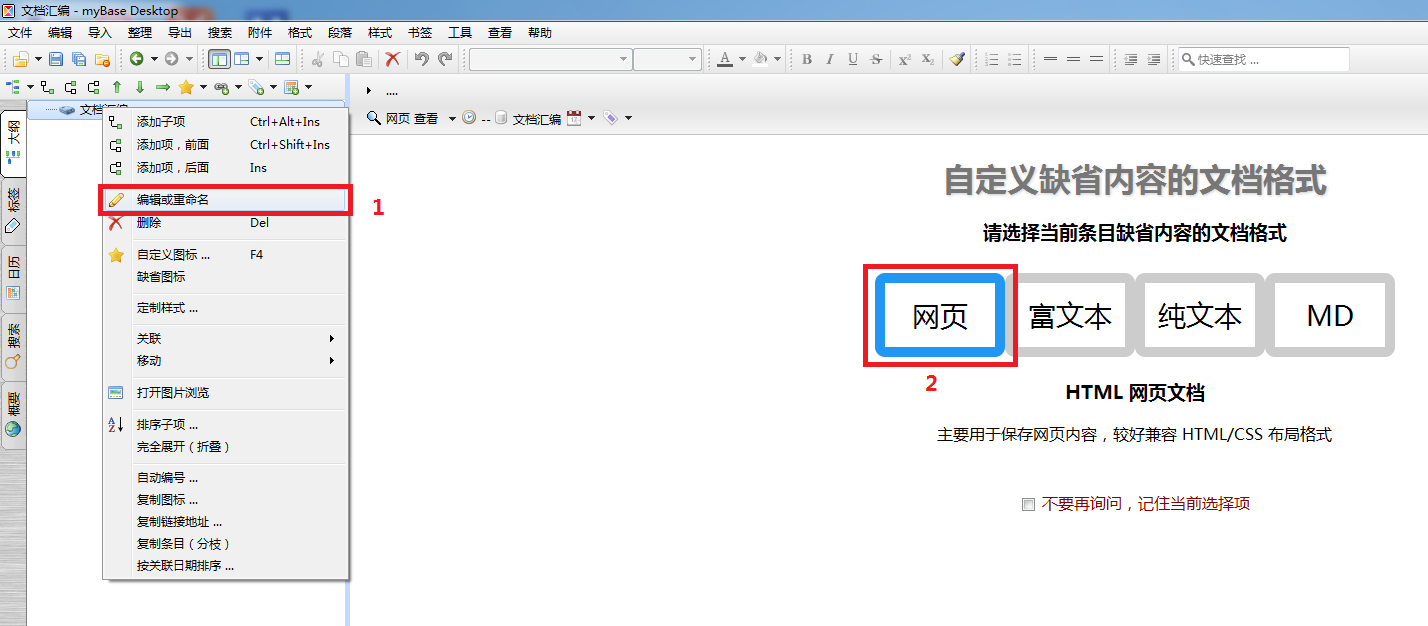This screenshot has height=626, width=1428.
Task: Select the 富文本 document format button
Action: tap(1070, 315)
